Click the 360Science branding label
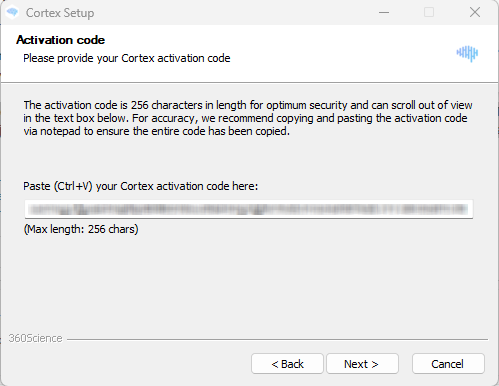The width and height of the screenshot is (499, 386). (35, 338)
